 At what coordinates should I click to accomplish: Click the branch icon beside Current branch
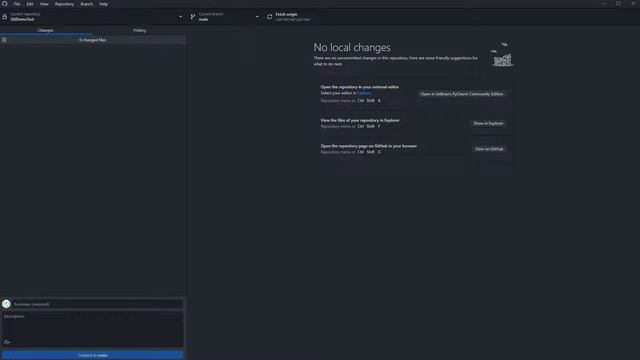193,17
